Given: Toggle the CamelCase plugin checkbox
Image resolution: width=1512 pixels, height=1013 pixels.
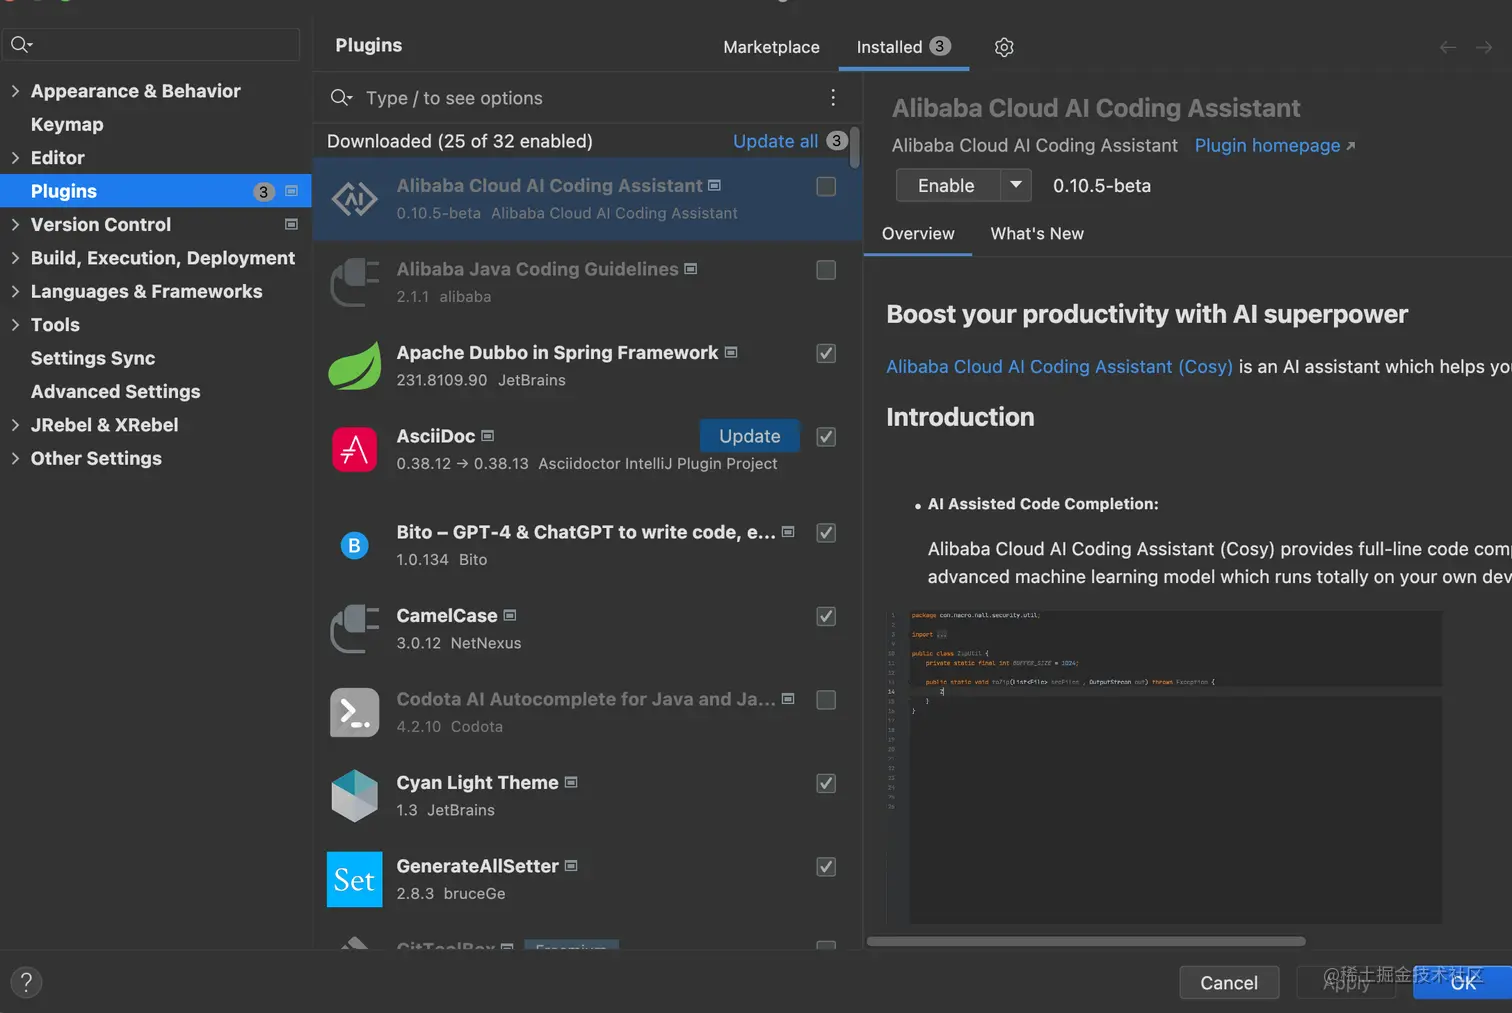Looking at the screenshot, I should click(x=826, y=616).
